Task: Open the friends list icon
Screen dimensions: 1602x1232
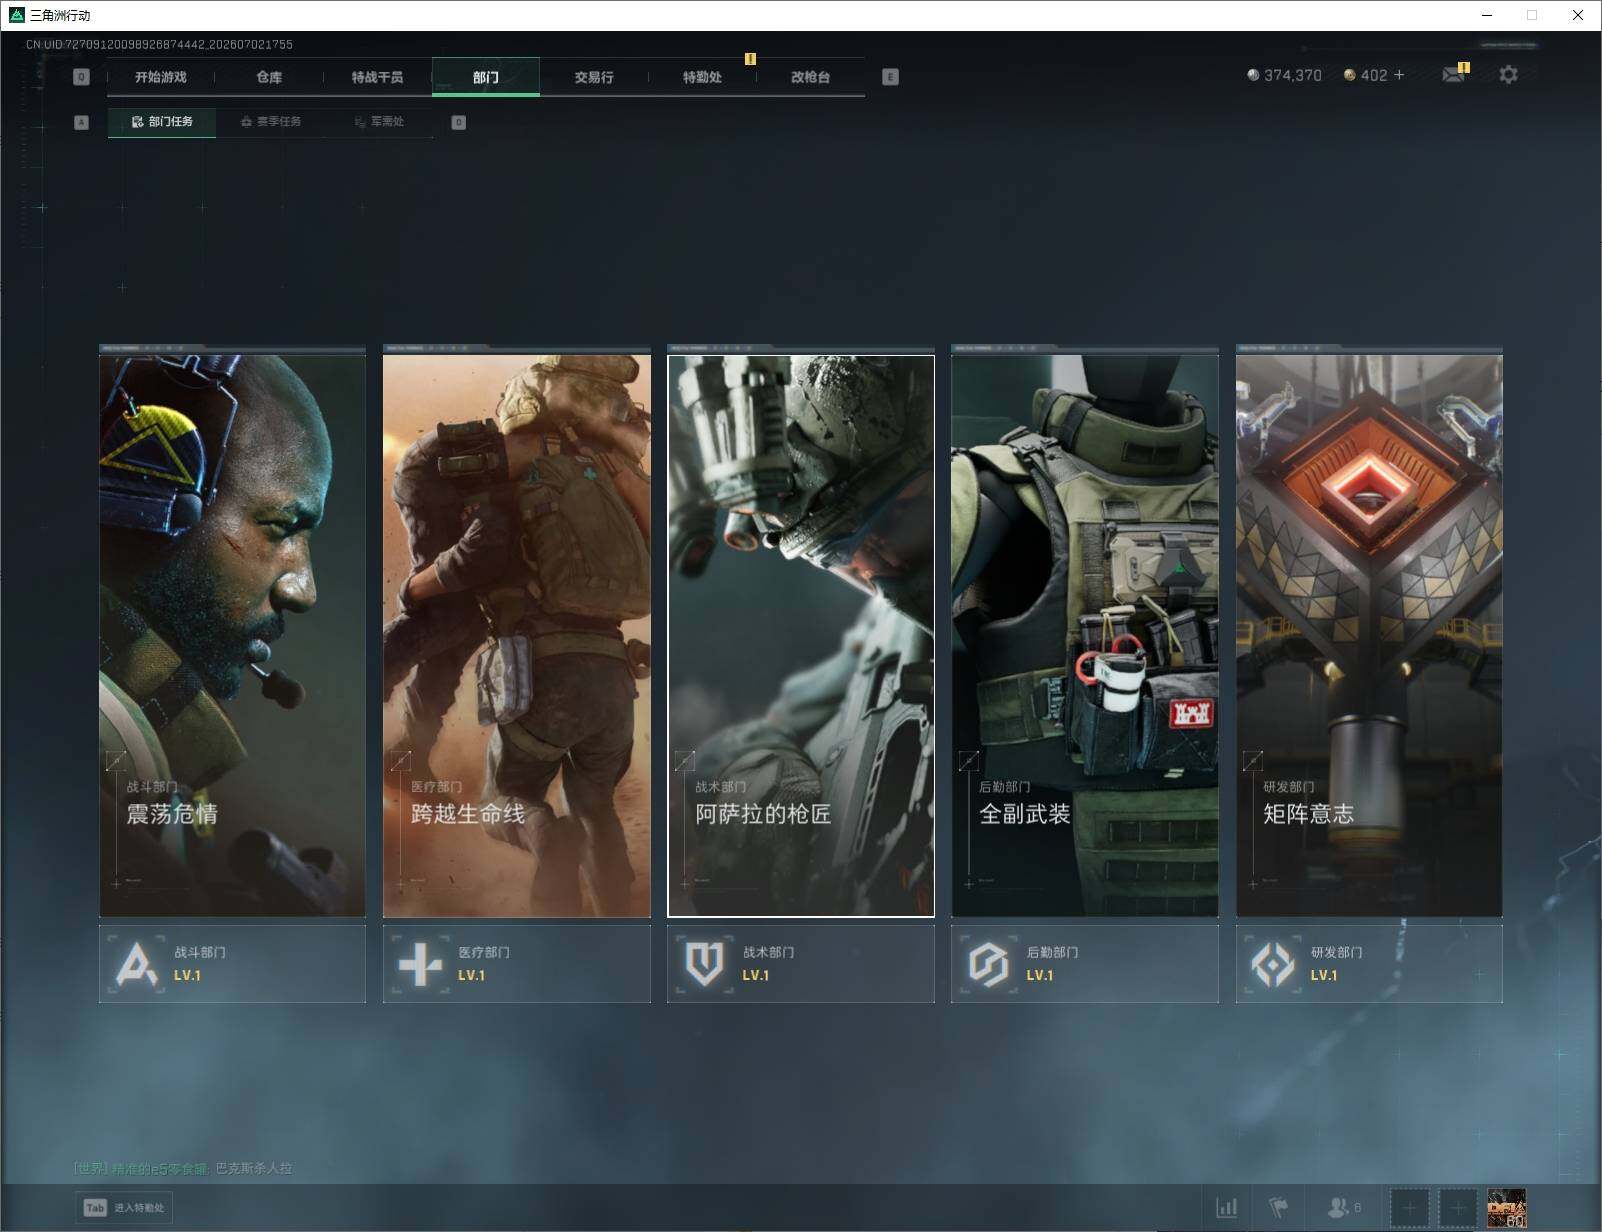Action: [x=1343, y=1208]
